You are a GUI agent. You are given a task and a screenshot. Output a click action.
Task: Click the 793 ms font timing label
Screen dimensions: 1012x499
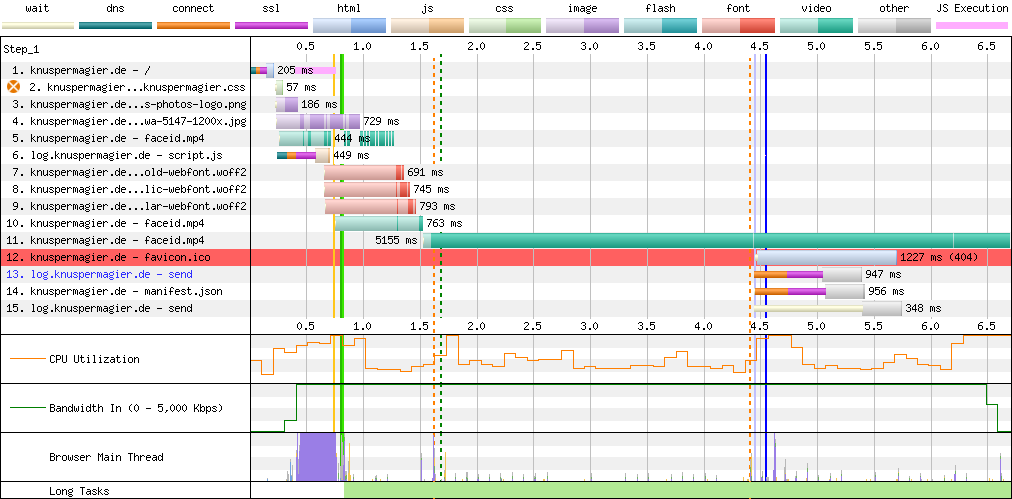pos(437,207)
